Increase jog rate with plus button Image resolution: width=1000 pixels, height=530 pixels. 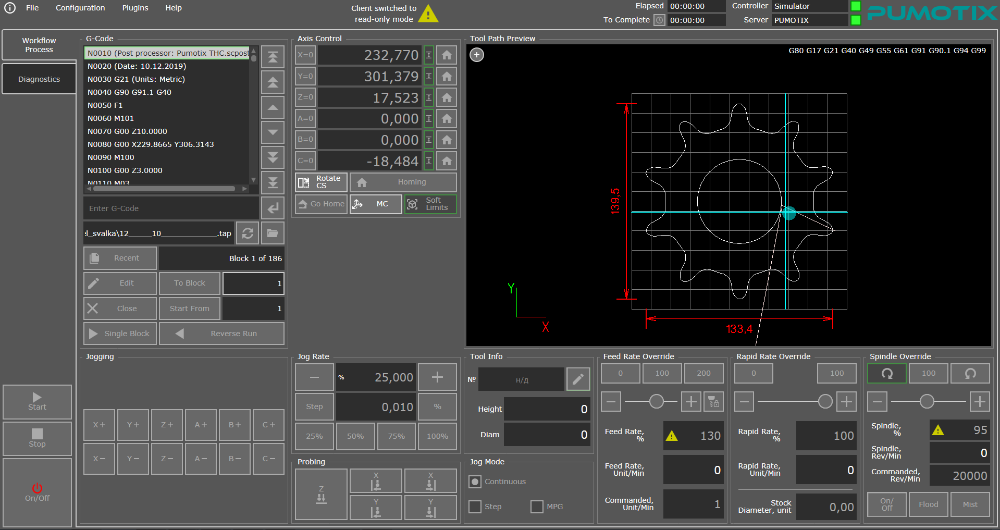438,377
